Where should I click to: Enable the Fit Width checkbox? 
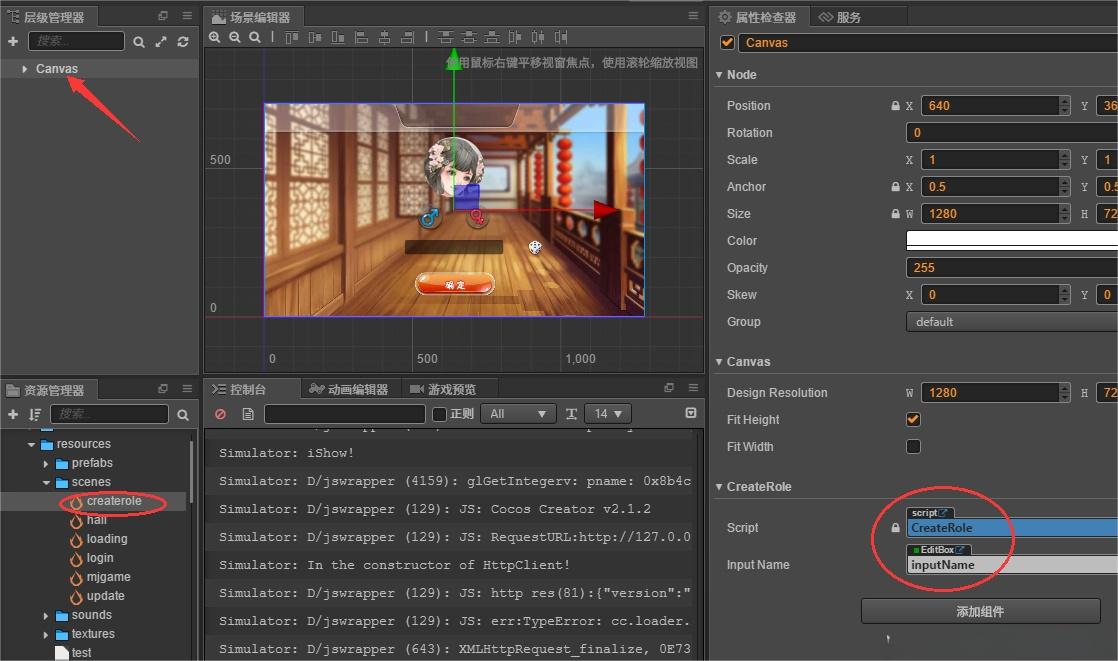tap(913, 447)
